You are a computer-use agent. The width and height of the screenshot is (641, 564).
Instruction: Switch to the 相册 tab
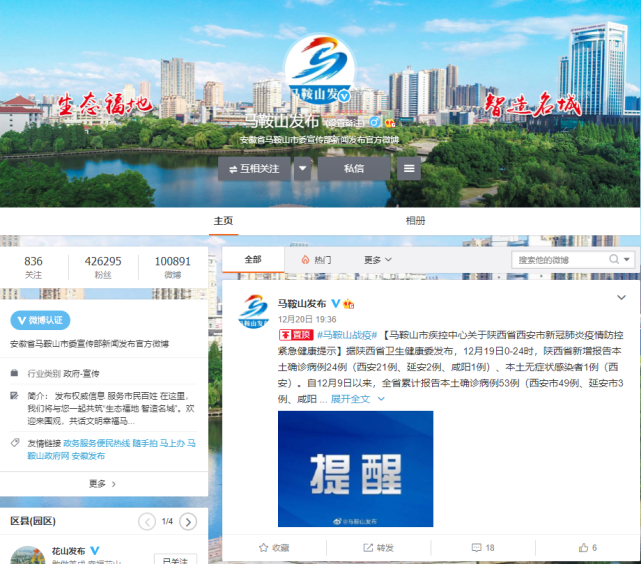(415, 221)
